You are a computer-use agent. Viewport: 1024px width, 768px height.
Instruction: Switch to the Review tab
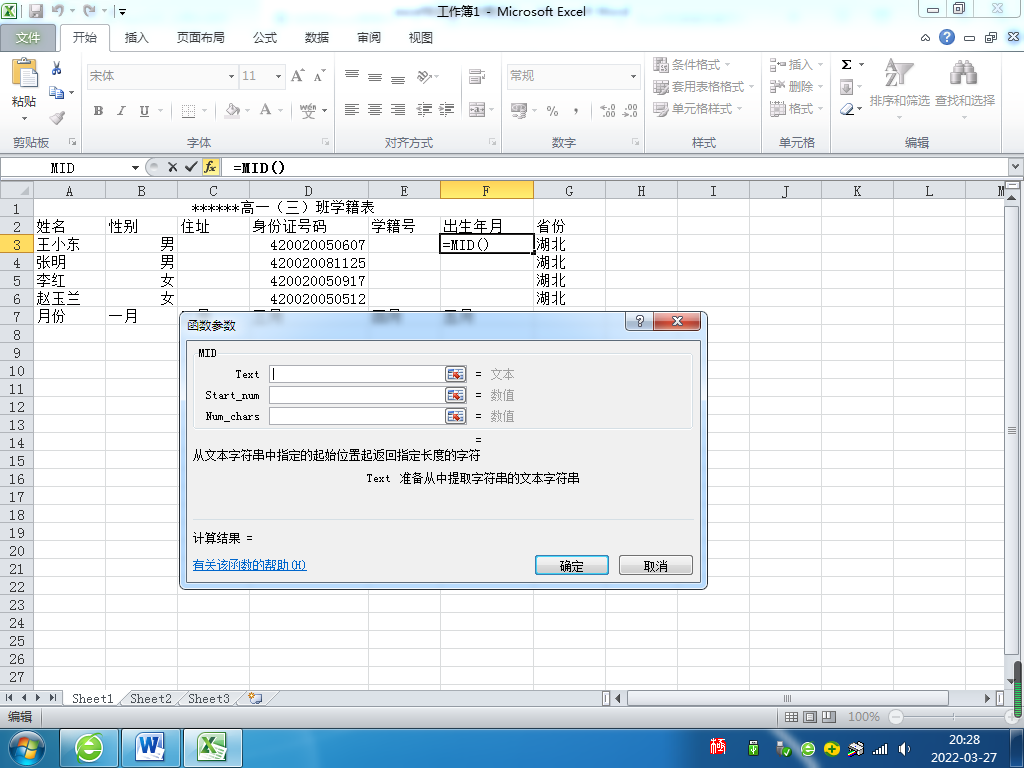tap(368, 37)
